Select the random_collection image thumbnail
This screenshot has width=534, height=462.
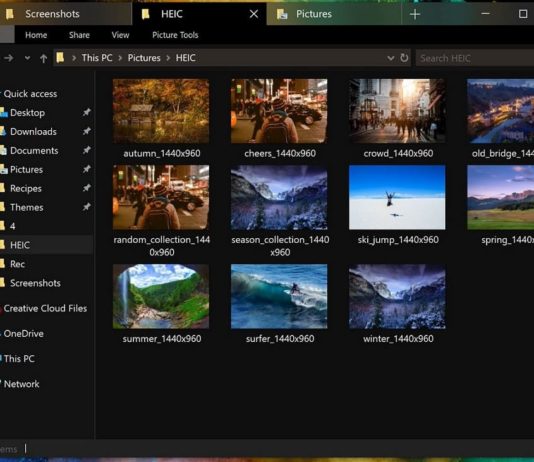click(x=161, y=197)
